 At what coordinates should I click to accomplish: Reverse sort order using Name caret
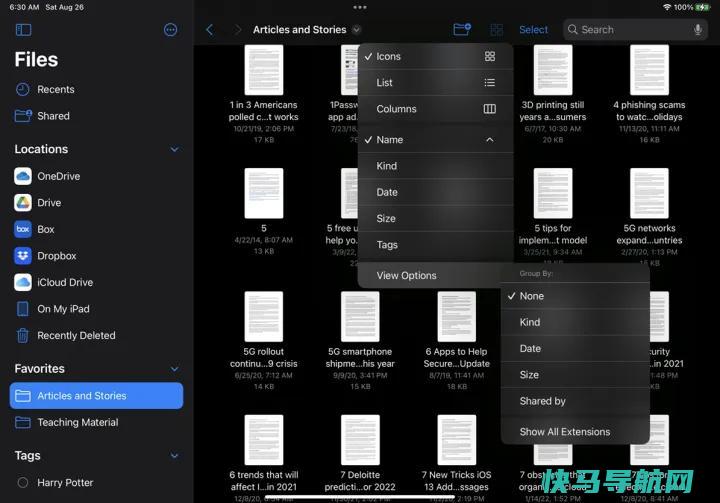tap(490, 140)
